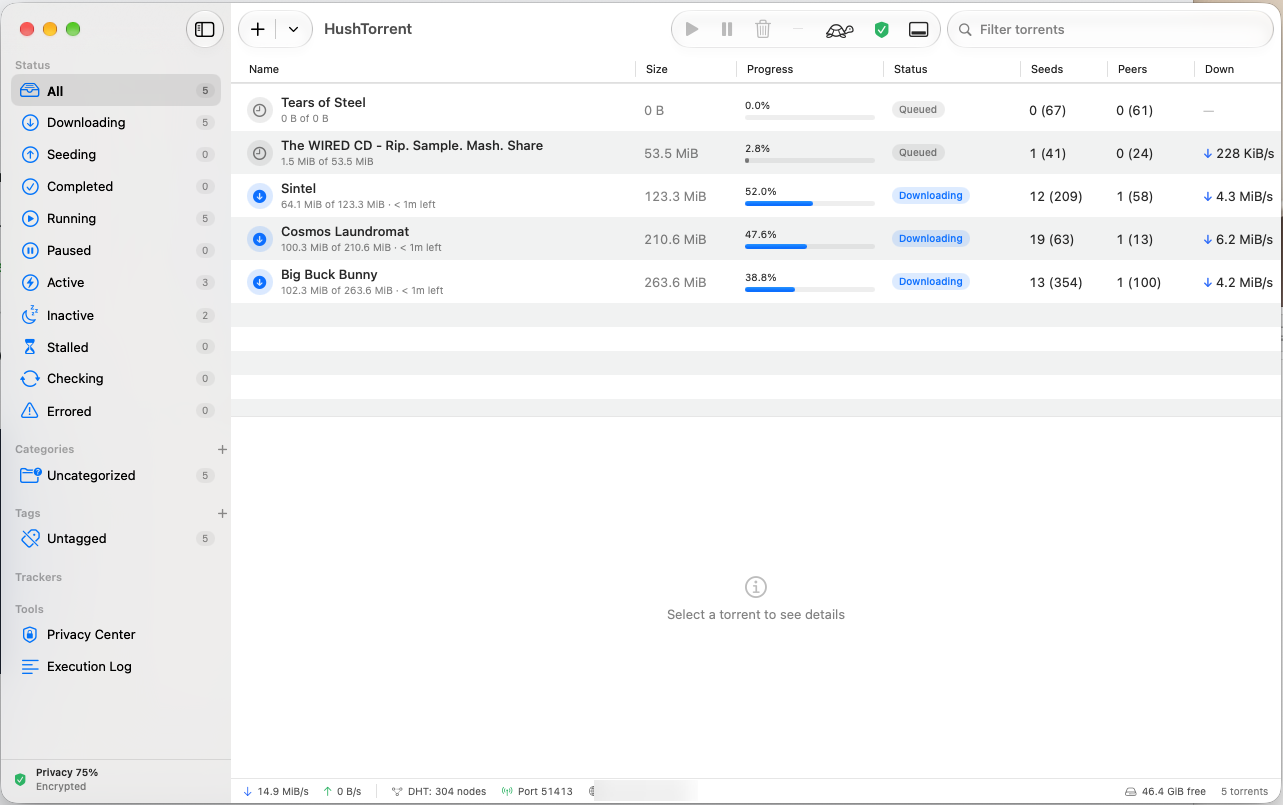Select the Uncategorized category
The width and height of the screenshot is (1283, 805).
click(116, 476)
